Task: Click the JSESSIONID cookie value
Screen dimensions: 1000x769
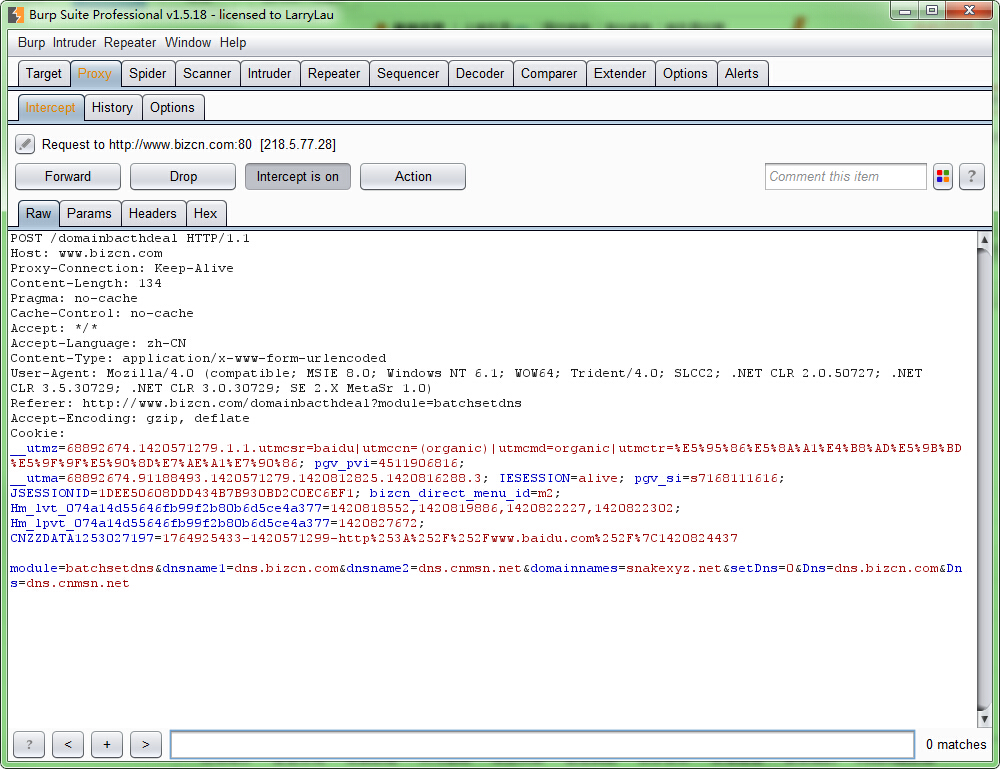Action: point(226,493)
